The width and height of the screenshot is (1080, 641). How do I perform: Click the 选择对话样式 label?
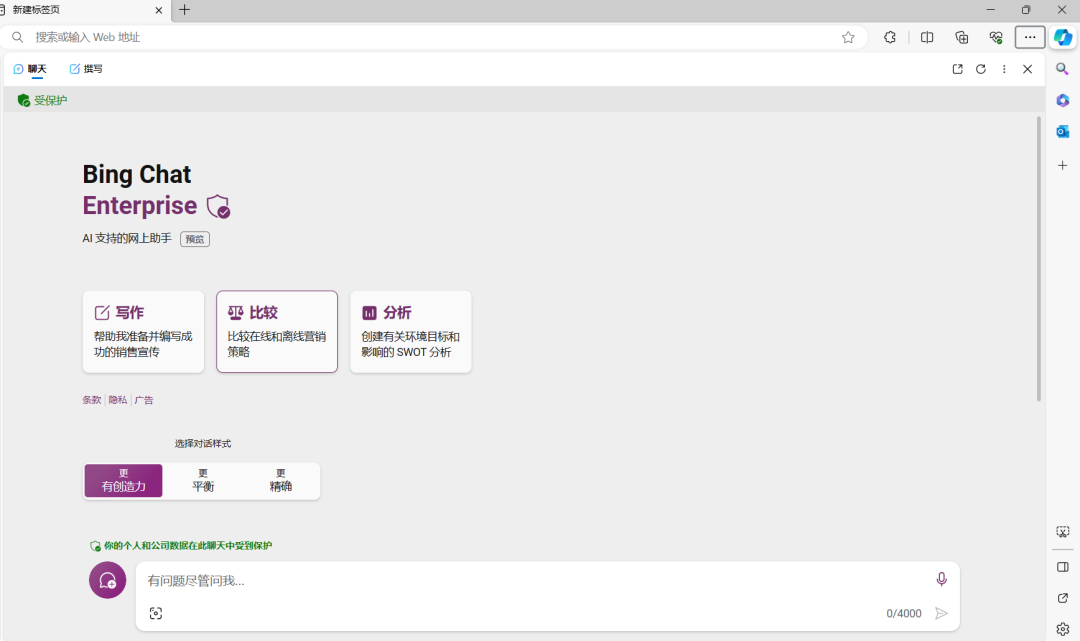202,443
